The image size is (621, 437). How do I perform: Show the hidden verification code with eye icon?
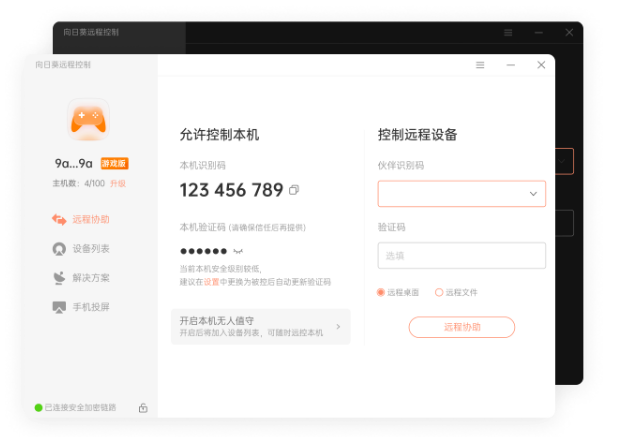[238, 251]
